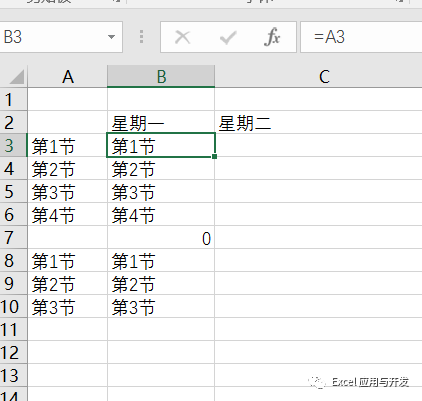
Task: Click cell A6 containing 第4节
Action: 68,215
